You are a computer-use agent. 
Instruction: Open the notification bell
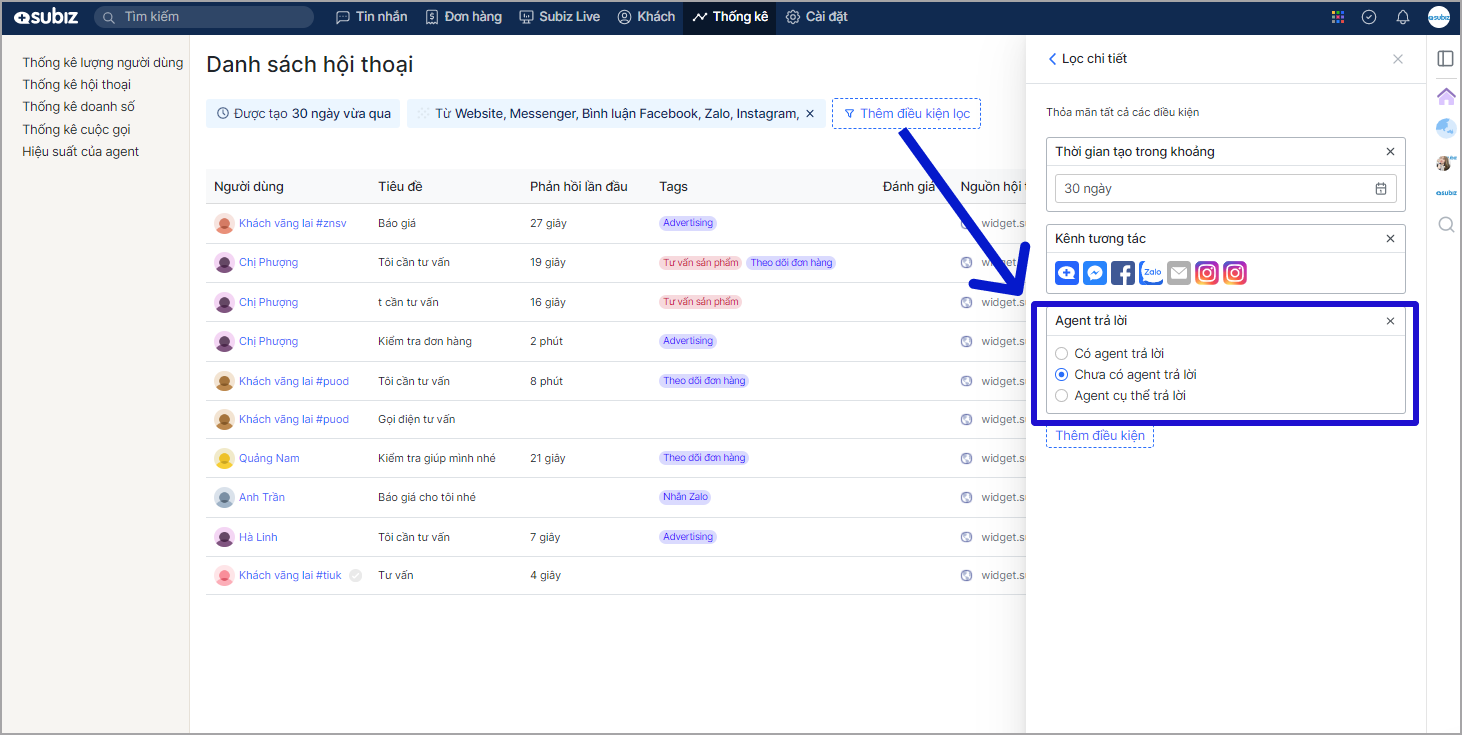pos(1403,17)
